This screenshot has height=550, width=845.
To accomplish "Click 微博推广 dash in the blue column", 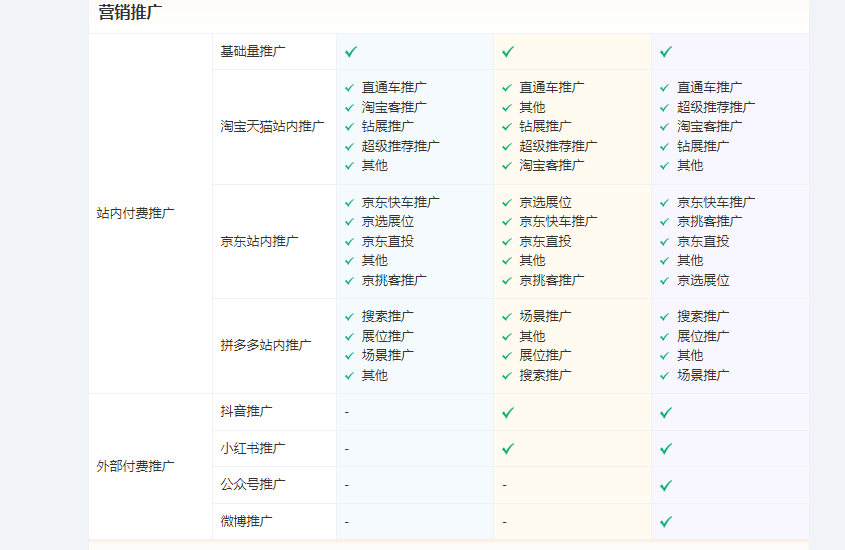I will click(x=347, y=522).
